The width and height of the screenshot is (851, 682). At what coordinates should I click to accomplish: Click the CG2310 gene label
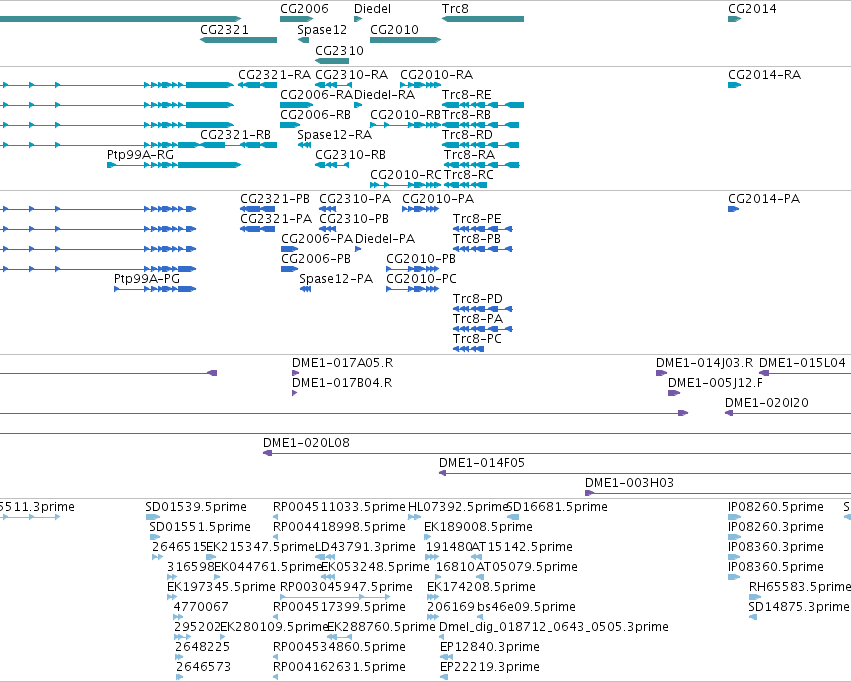[339, 50]
